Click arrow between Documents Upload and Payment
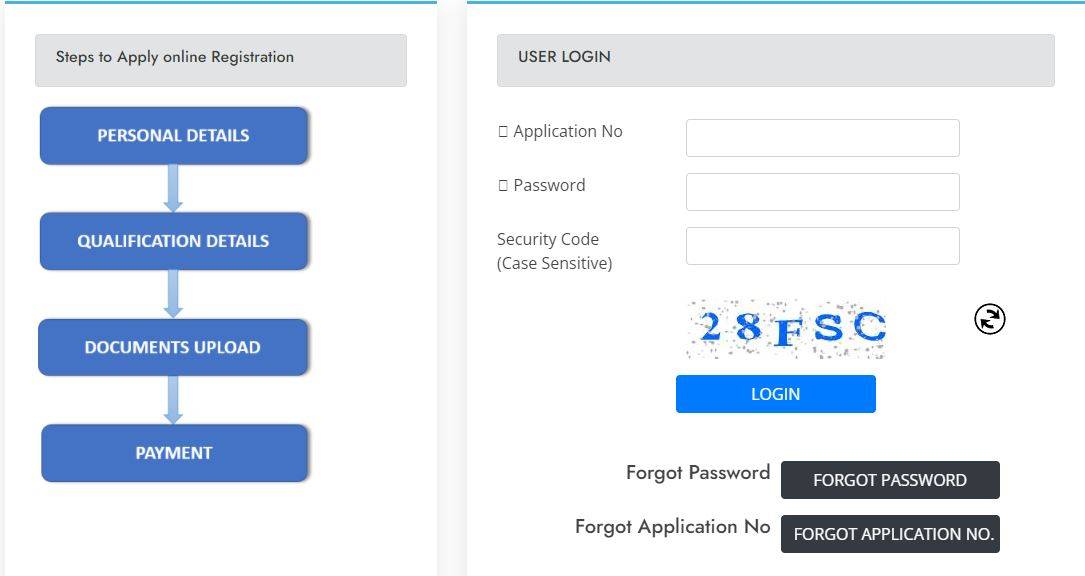Viewport: 1085px width, 576px height. pyautogui.click(x=173, y=400)
